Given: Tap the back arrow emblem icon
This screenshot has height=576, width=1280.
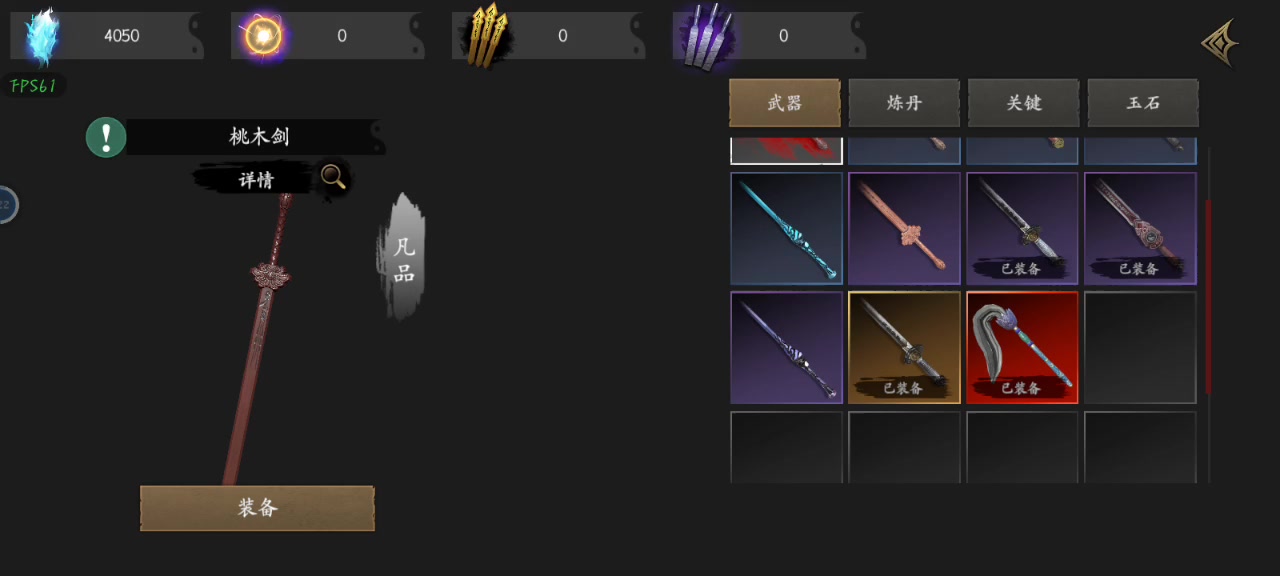Looking at the screenshot, I should pos(1221,43).
